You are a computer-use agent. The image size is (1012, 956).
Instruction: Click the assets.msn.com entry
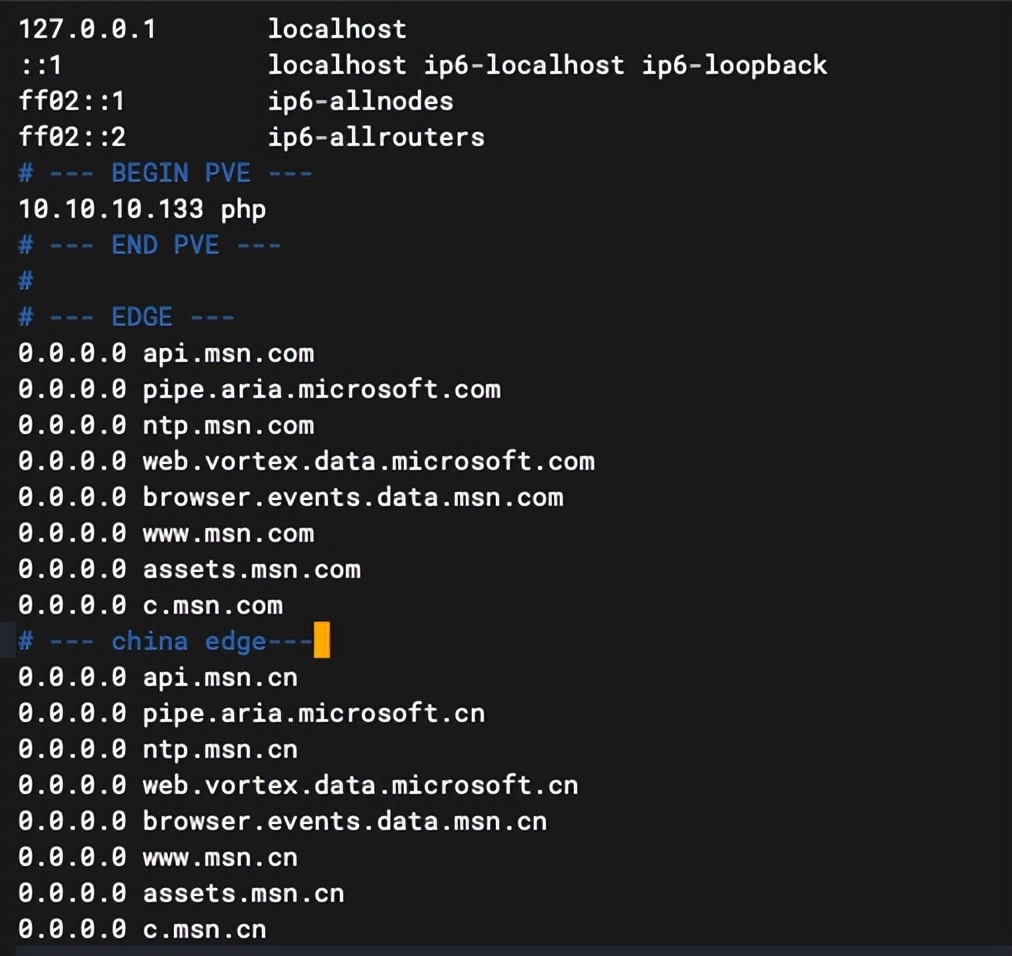coord(251,569)
